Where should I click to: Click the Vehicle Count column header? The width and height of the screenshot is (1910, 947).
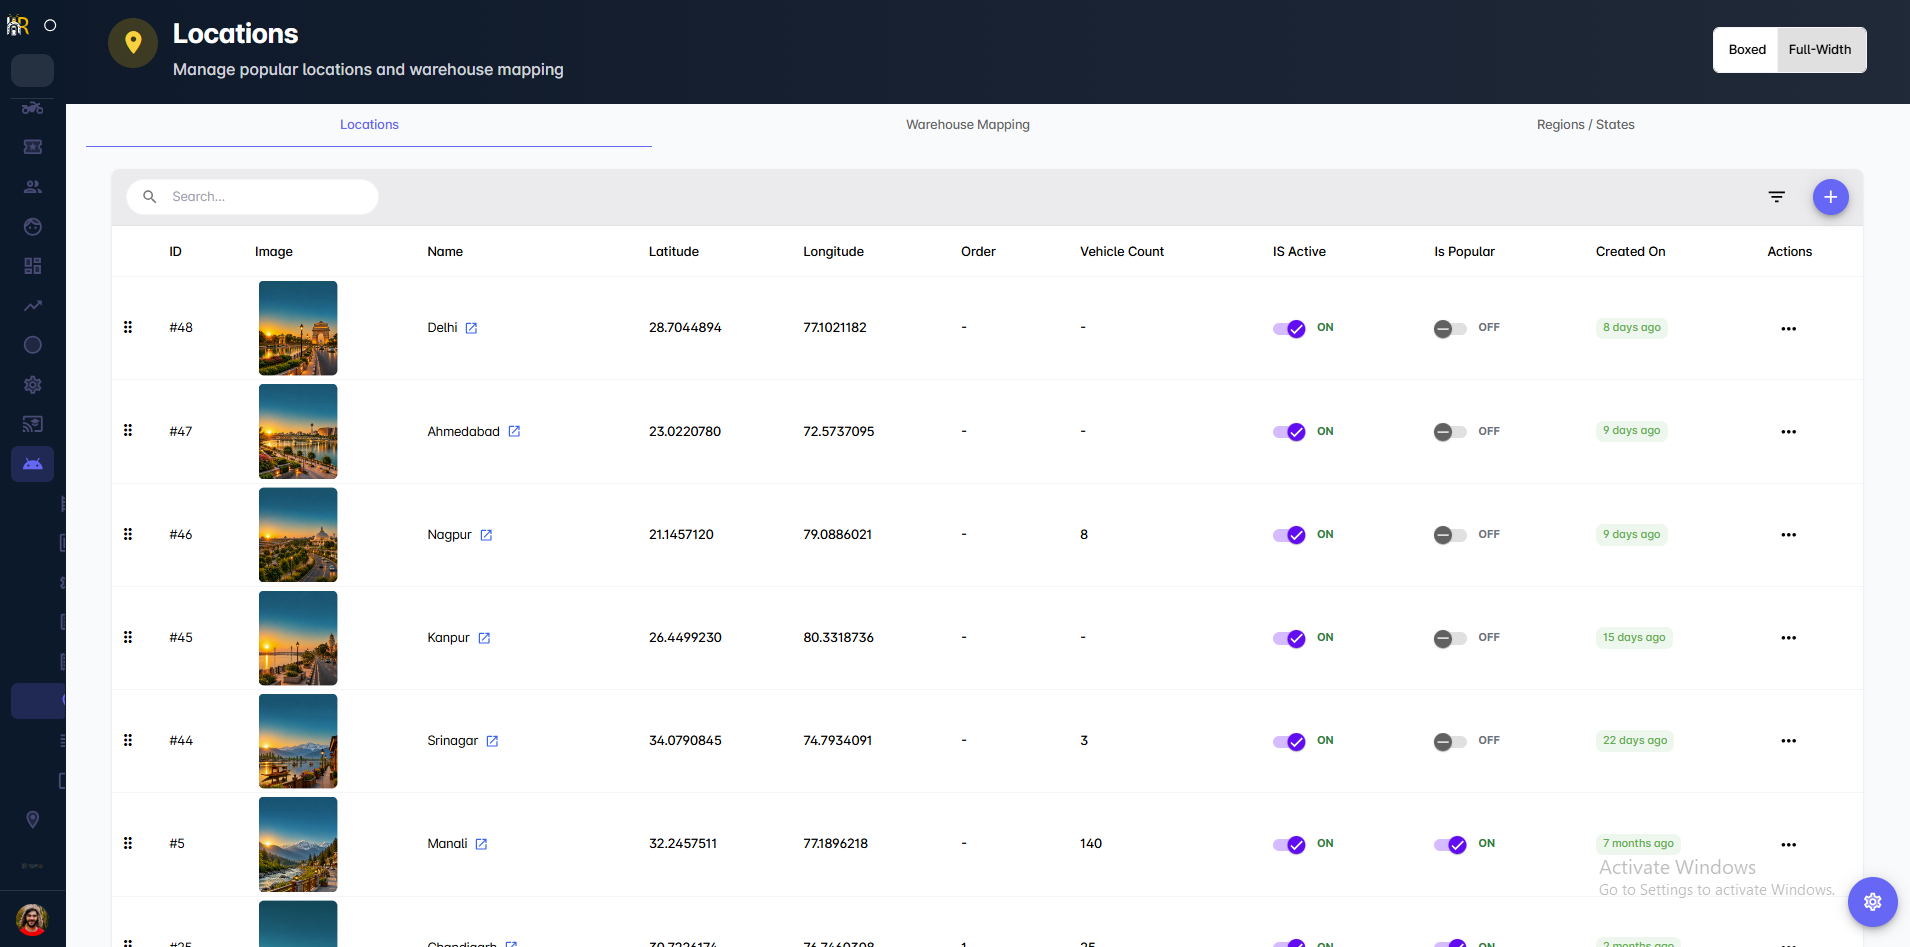1122,252
